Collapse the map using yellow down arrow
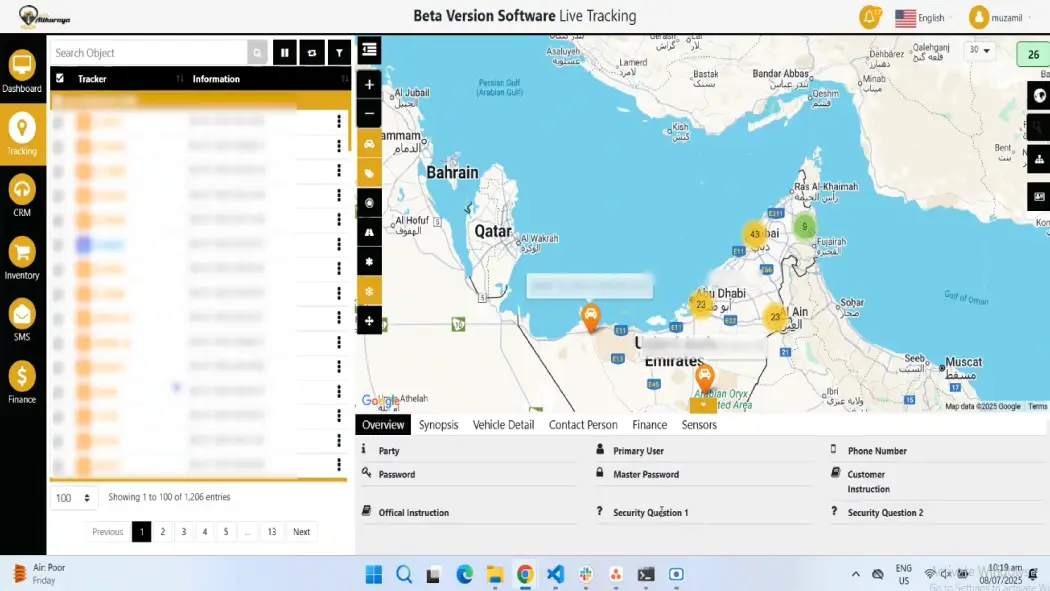This screenshot has height=591, width=1050. pyautogui.click(x=702, y=406)
